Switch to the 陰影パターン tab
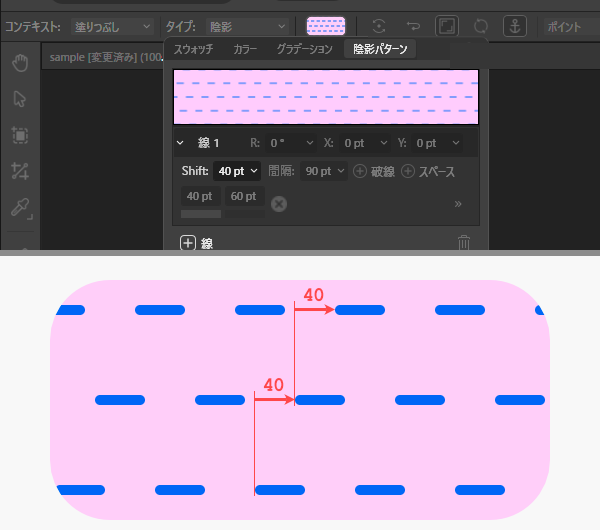 coord(380,49)
